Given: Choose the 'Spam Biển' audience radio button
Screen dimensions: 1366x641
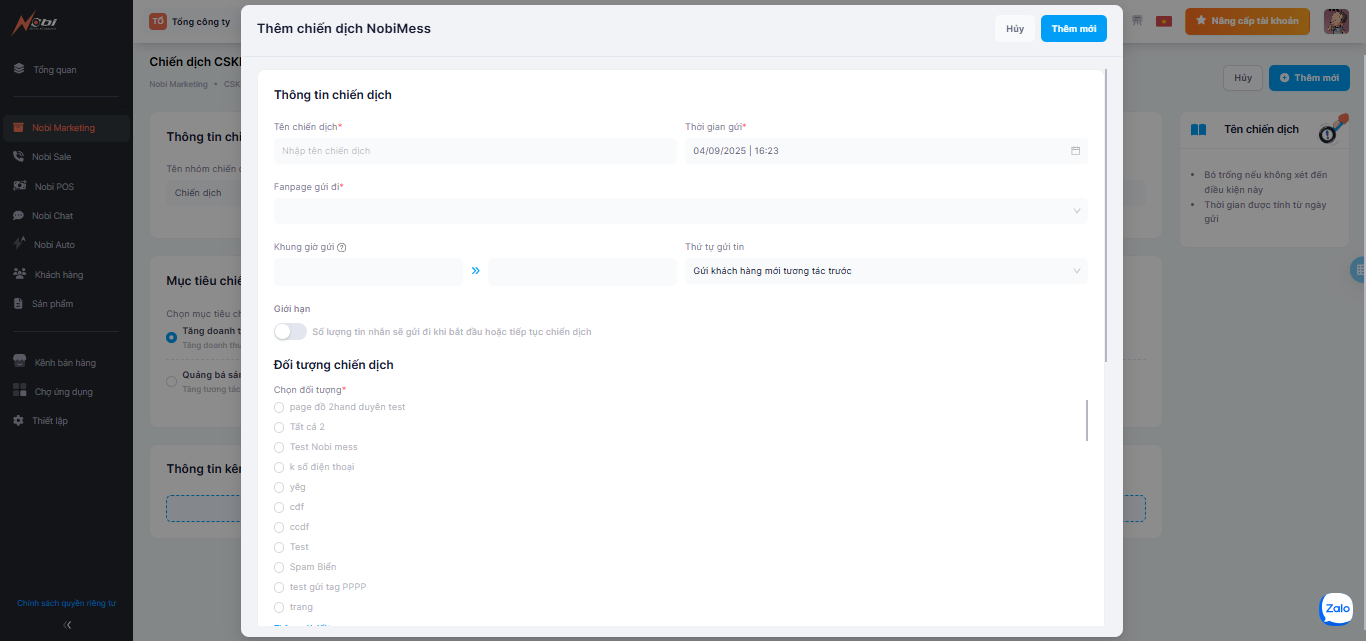Looking at the screenshot, I should 279,567.
